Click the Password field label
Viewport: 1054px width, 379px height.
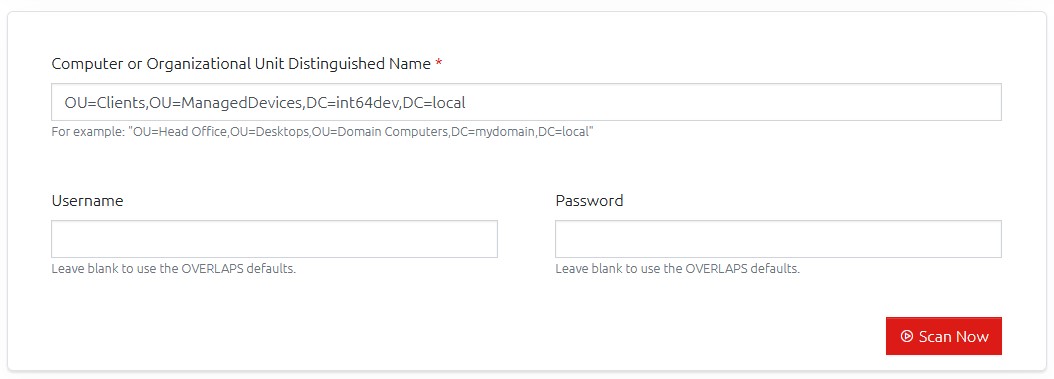[x=590, y=200]
